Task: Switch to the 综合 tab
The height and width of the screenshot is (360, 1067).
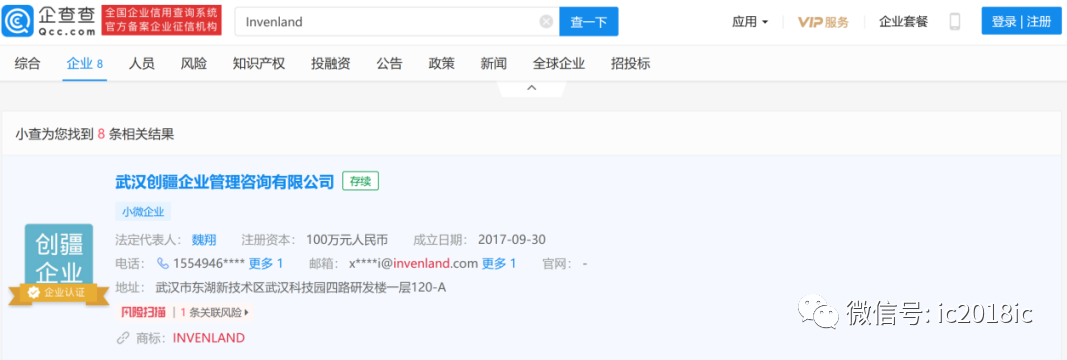Action: pyautogui.click(x=27, y=64)
